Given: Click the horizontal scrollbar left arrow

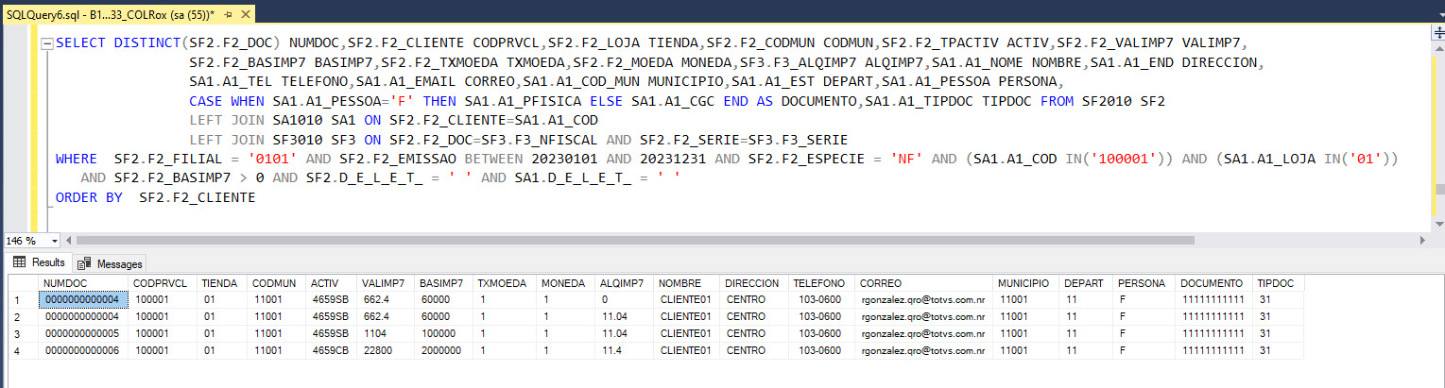Looking at the screenshot, I should pyautogui.click(x=70, y=240).
